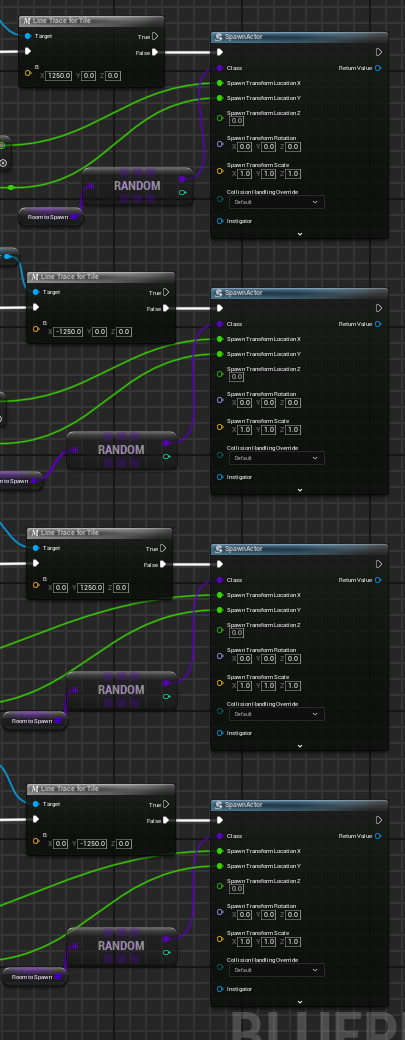The width and height of the screenshot is (405, 1040).
Task: Expand advanced pins arrow on the bottom SpawnActor node
Action: (x=300, y=1002)
